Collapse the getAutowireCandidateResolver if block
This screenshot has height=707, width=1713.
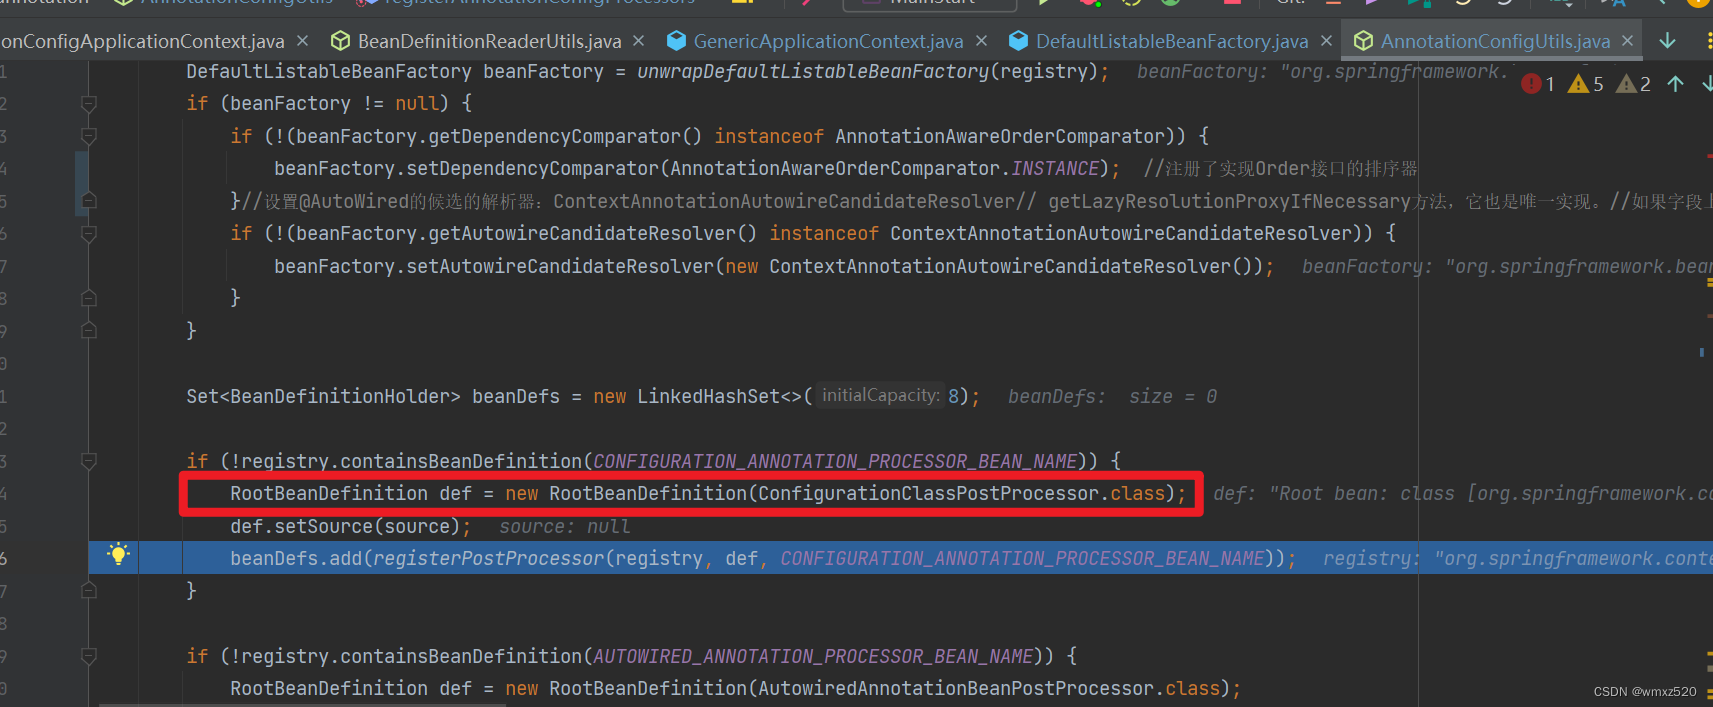coord(89,234)
